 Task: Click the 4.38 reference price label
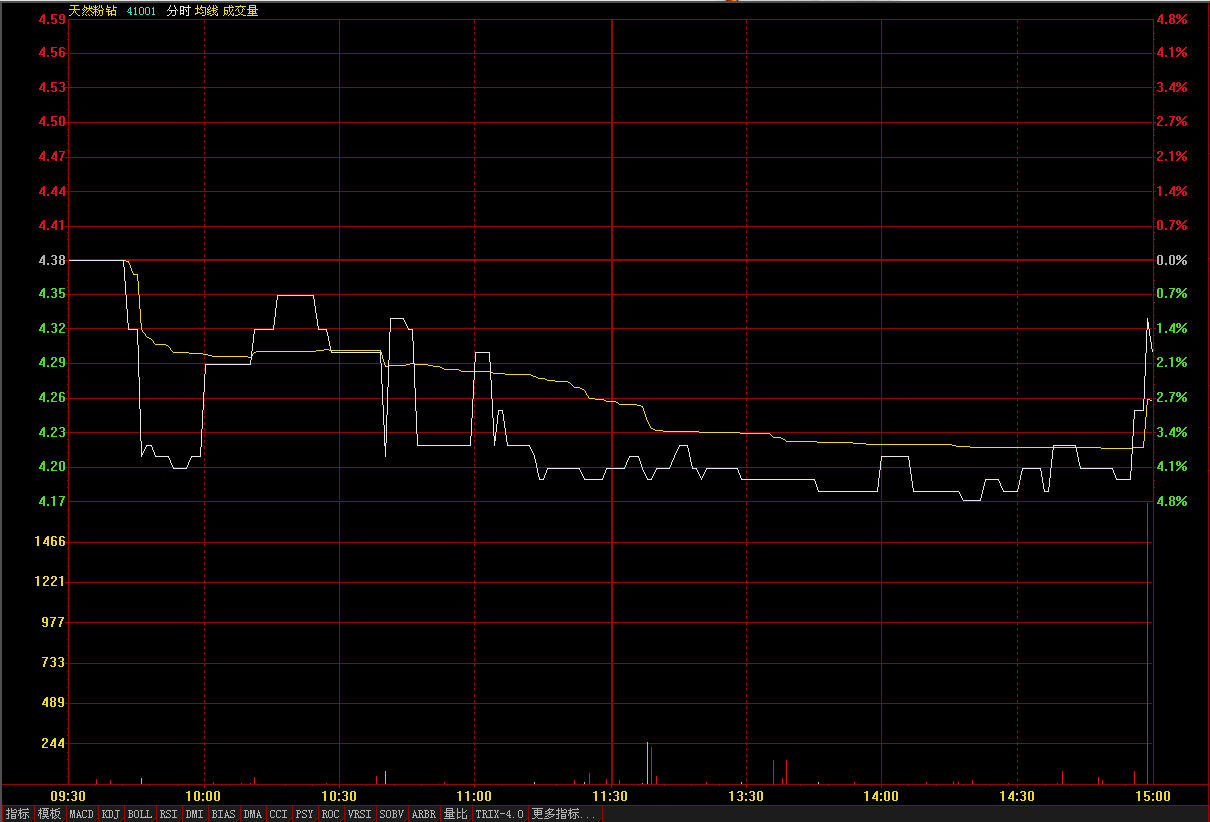pos(52,260)
